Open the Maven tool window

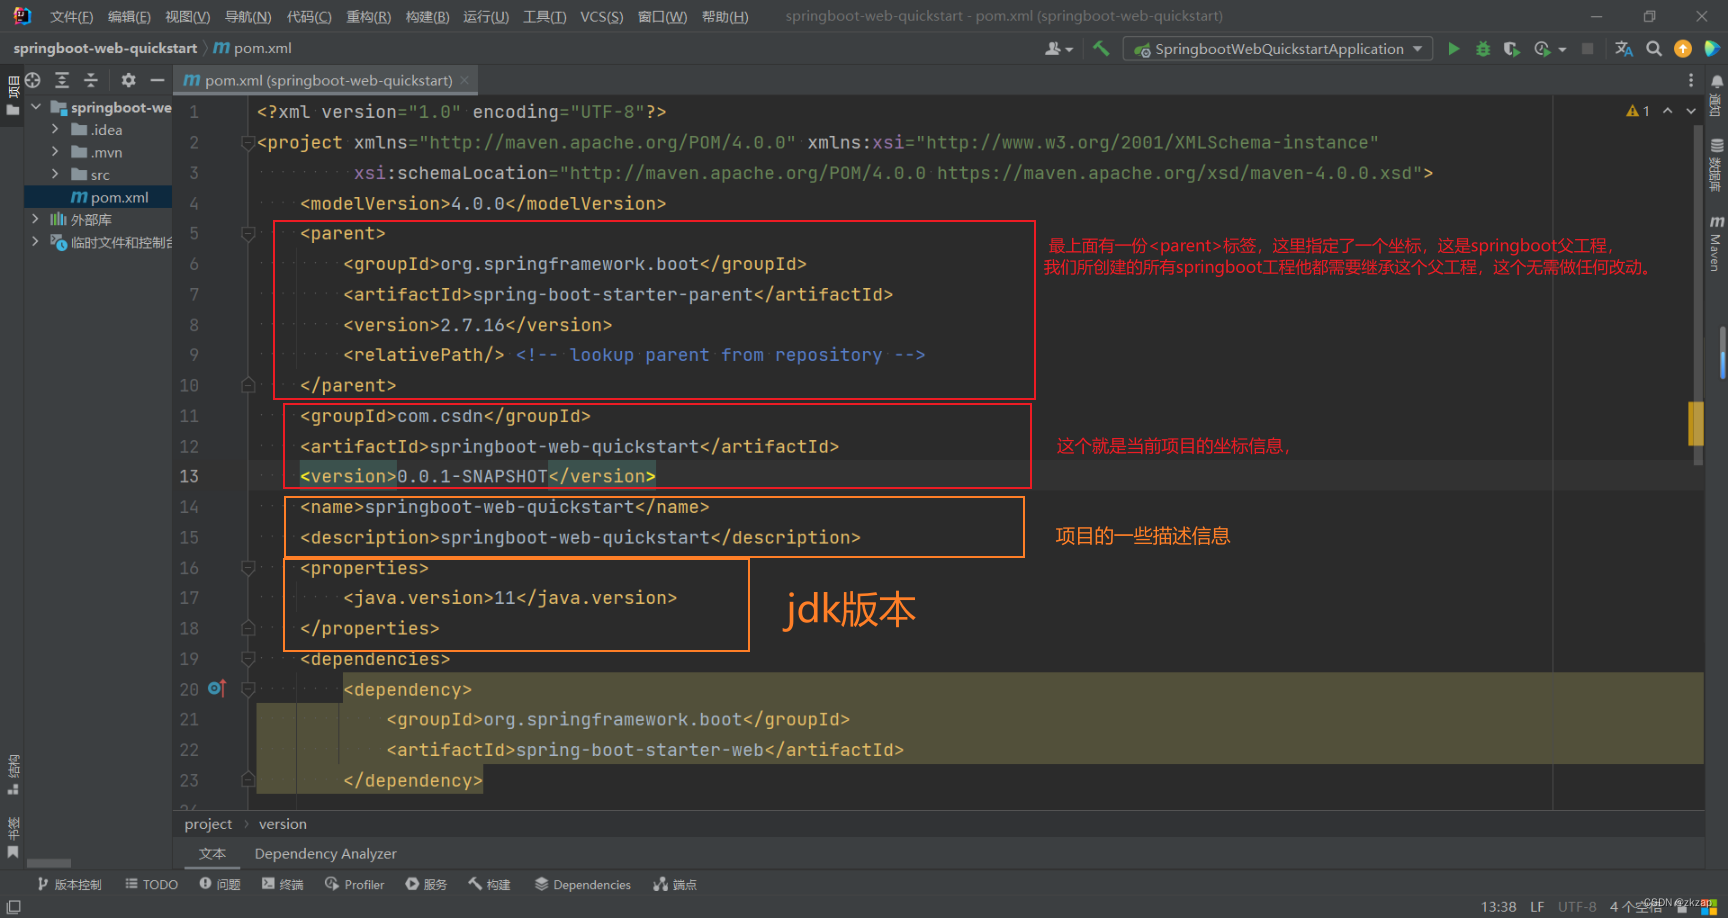point(1716,243)
